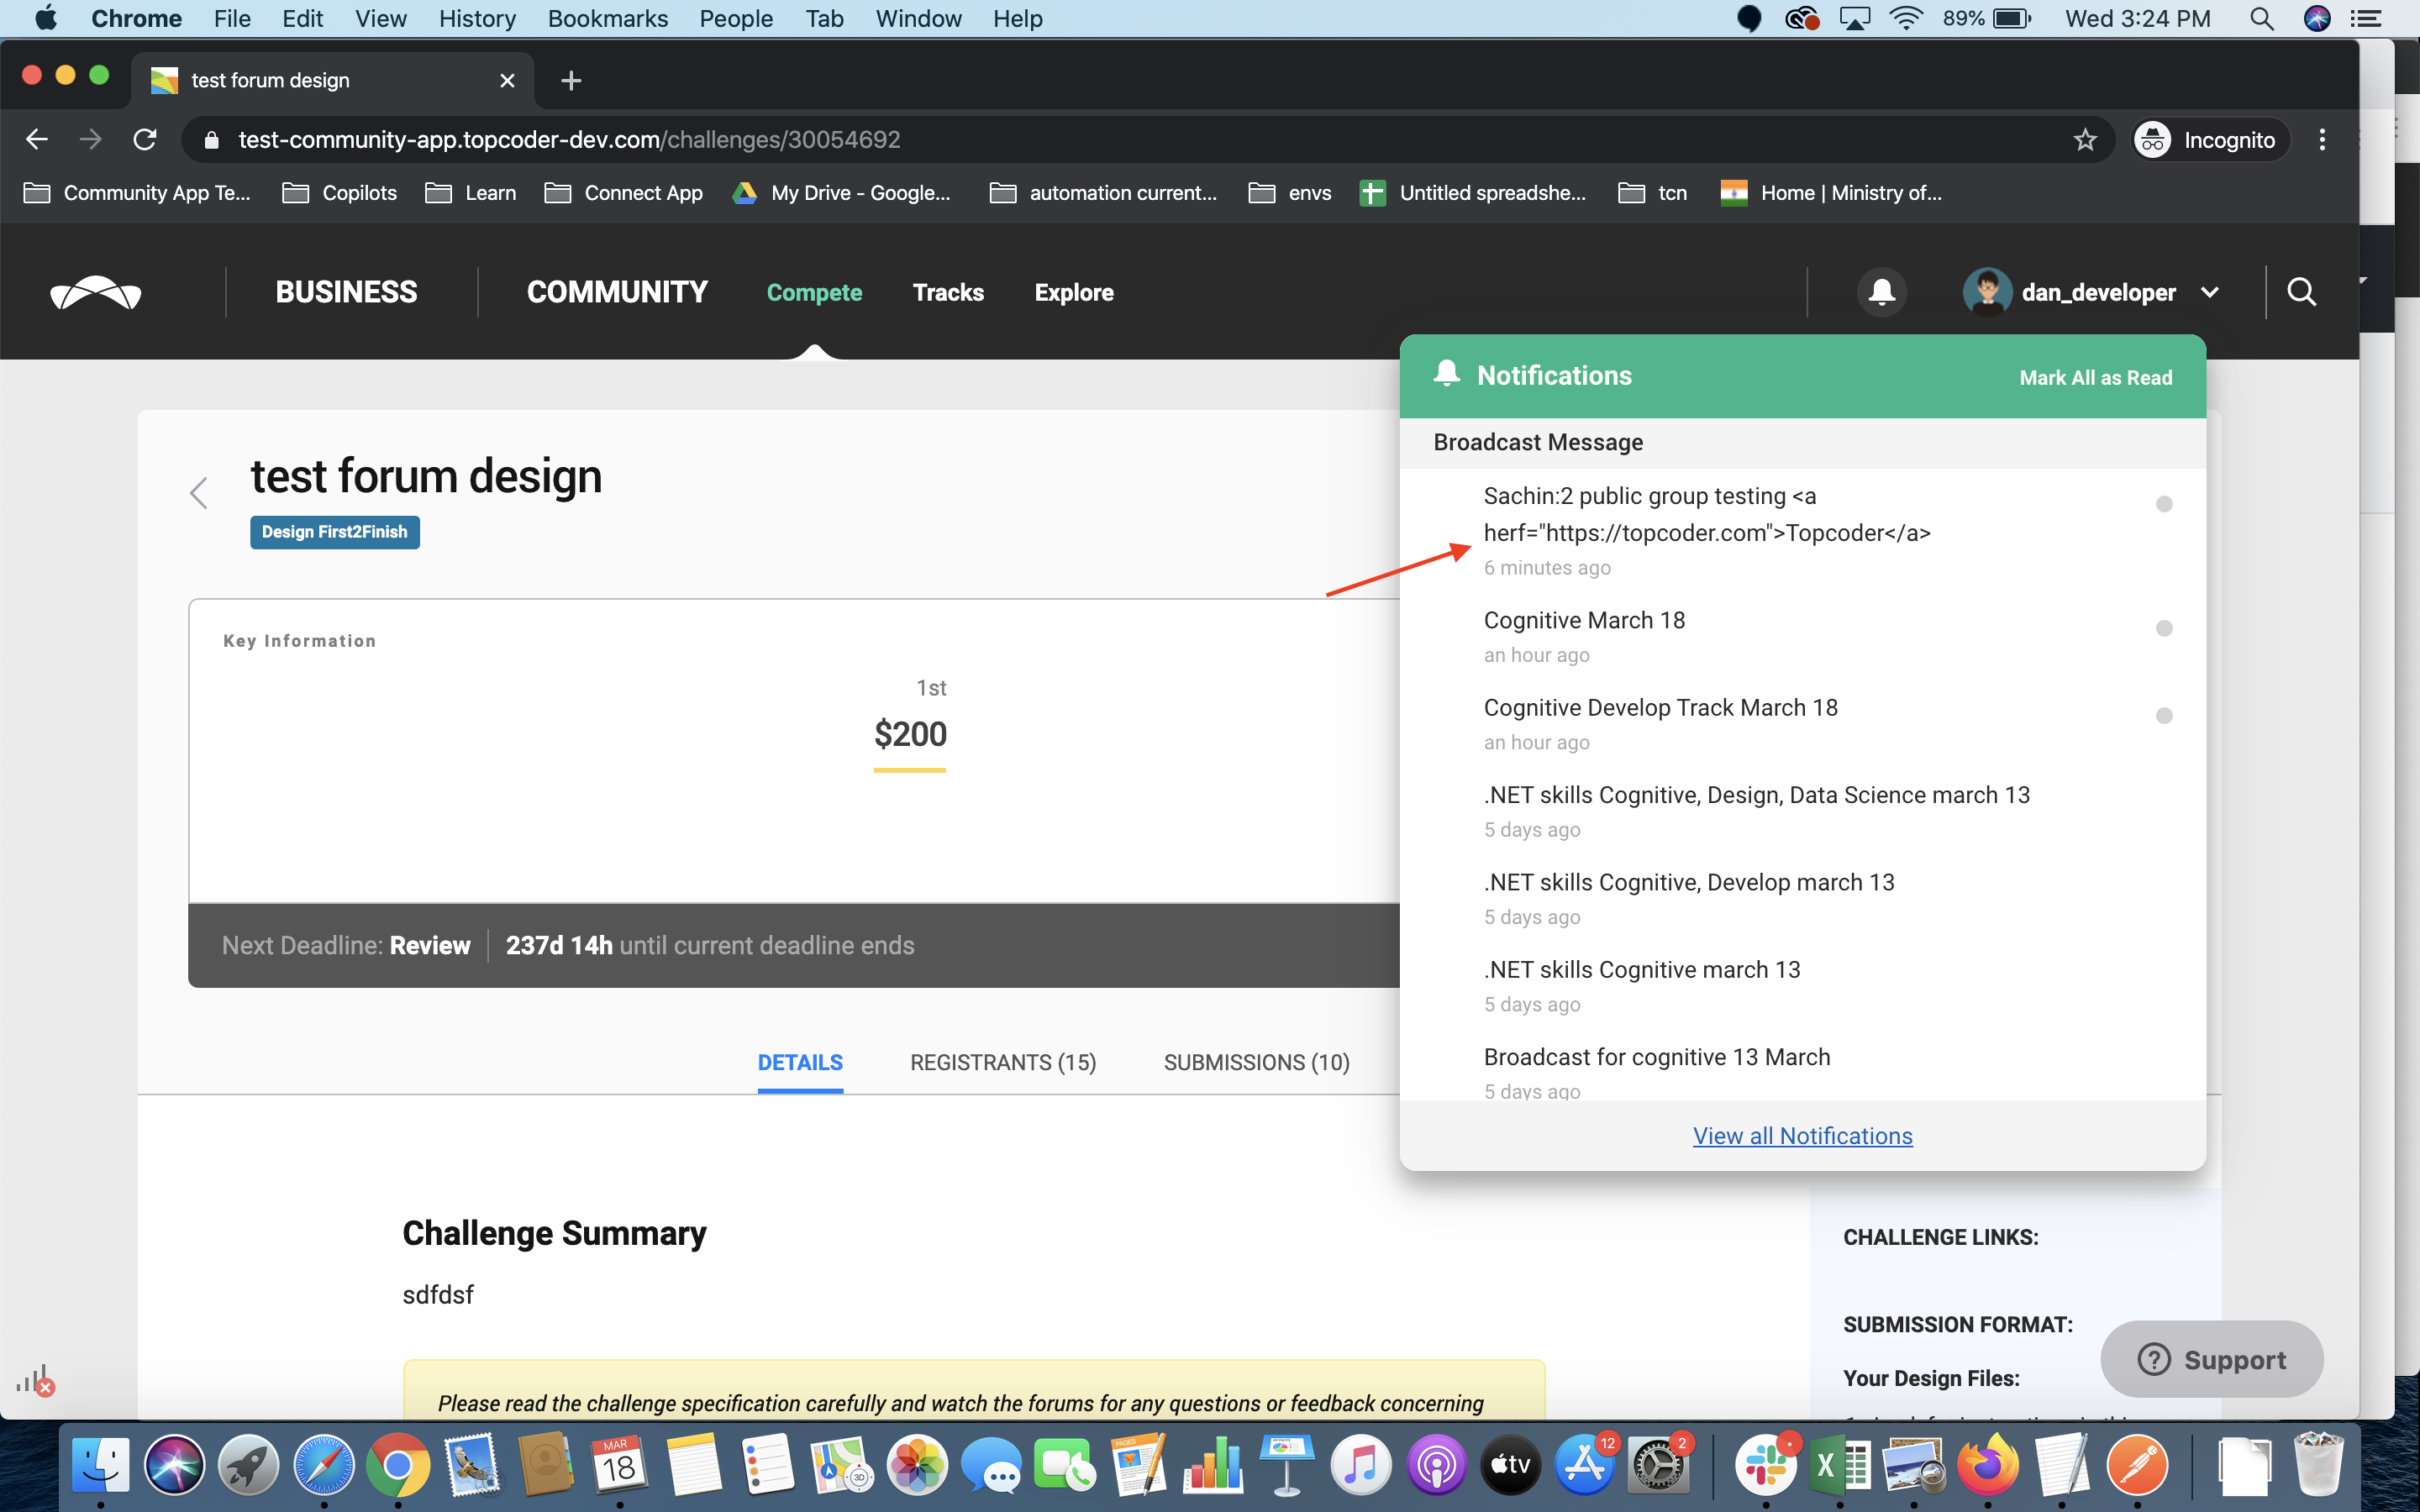Open Chrome's three-dot menu

[x=2322, y=139]
